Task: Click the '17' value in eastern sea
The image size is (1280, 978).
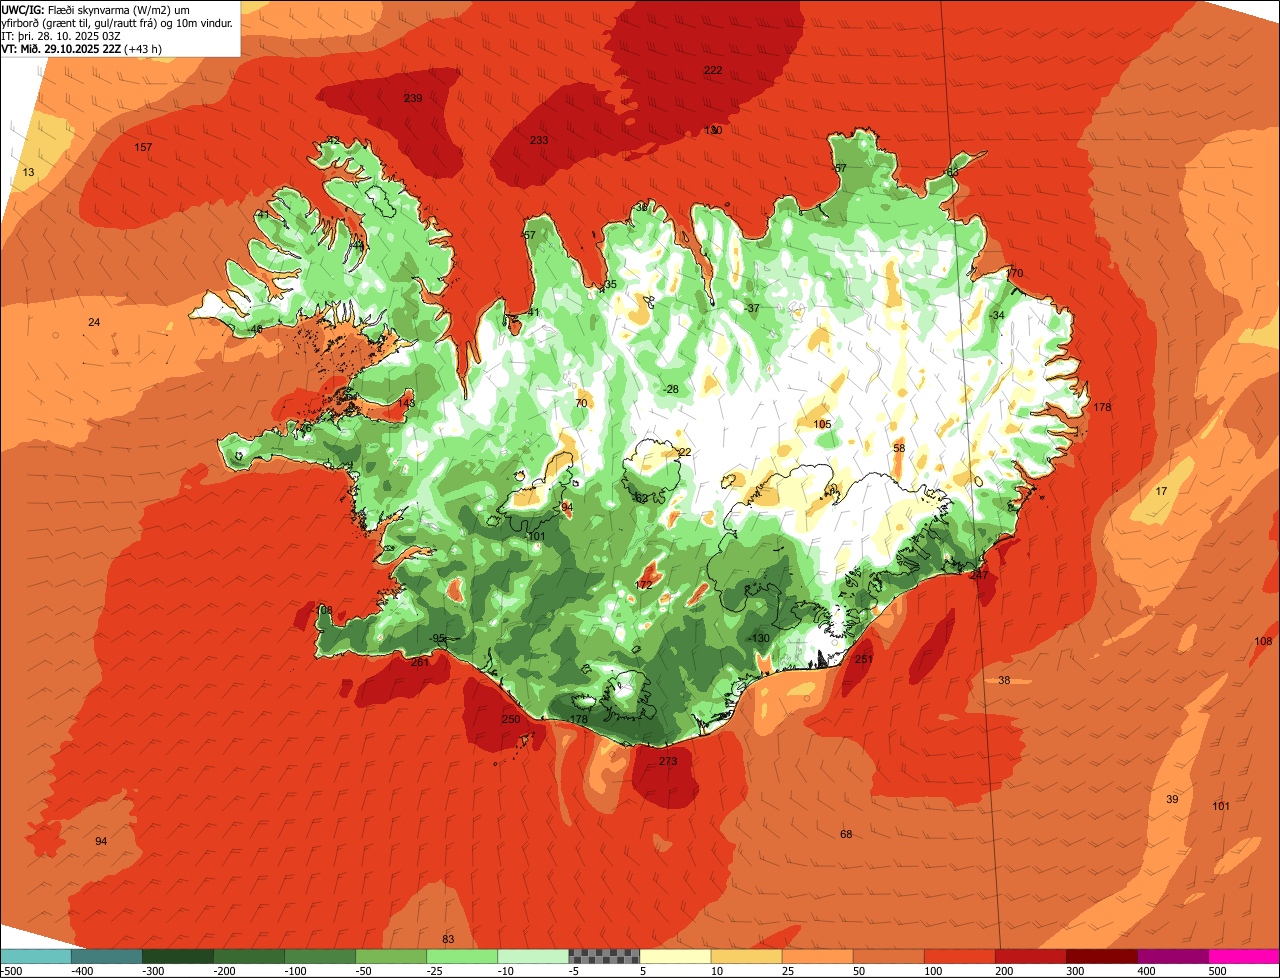Action: pos(1161,492)
